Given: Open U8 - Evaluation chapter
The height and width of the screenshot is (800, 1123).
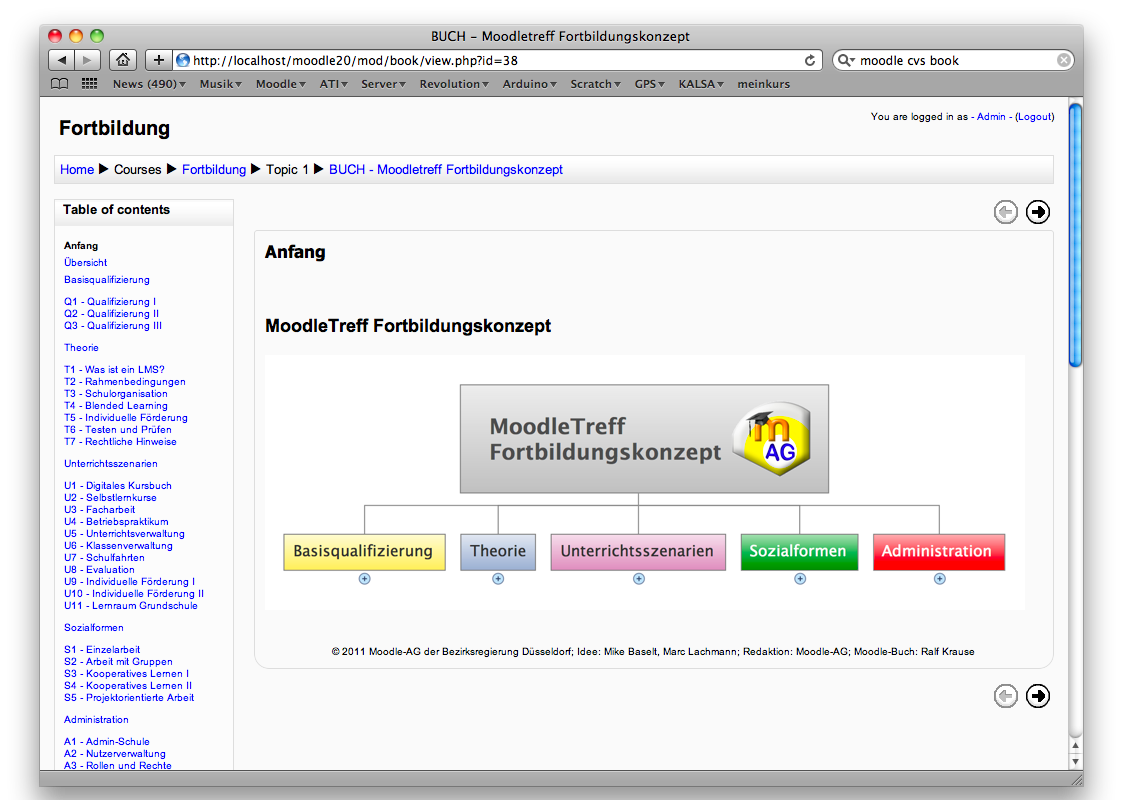Looking at the screenshot, I should pos(99,569).
